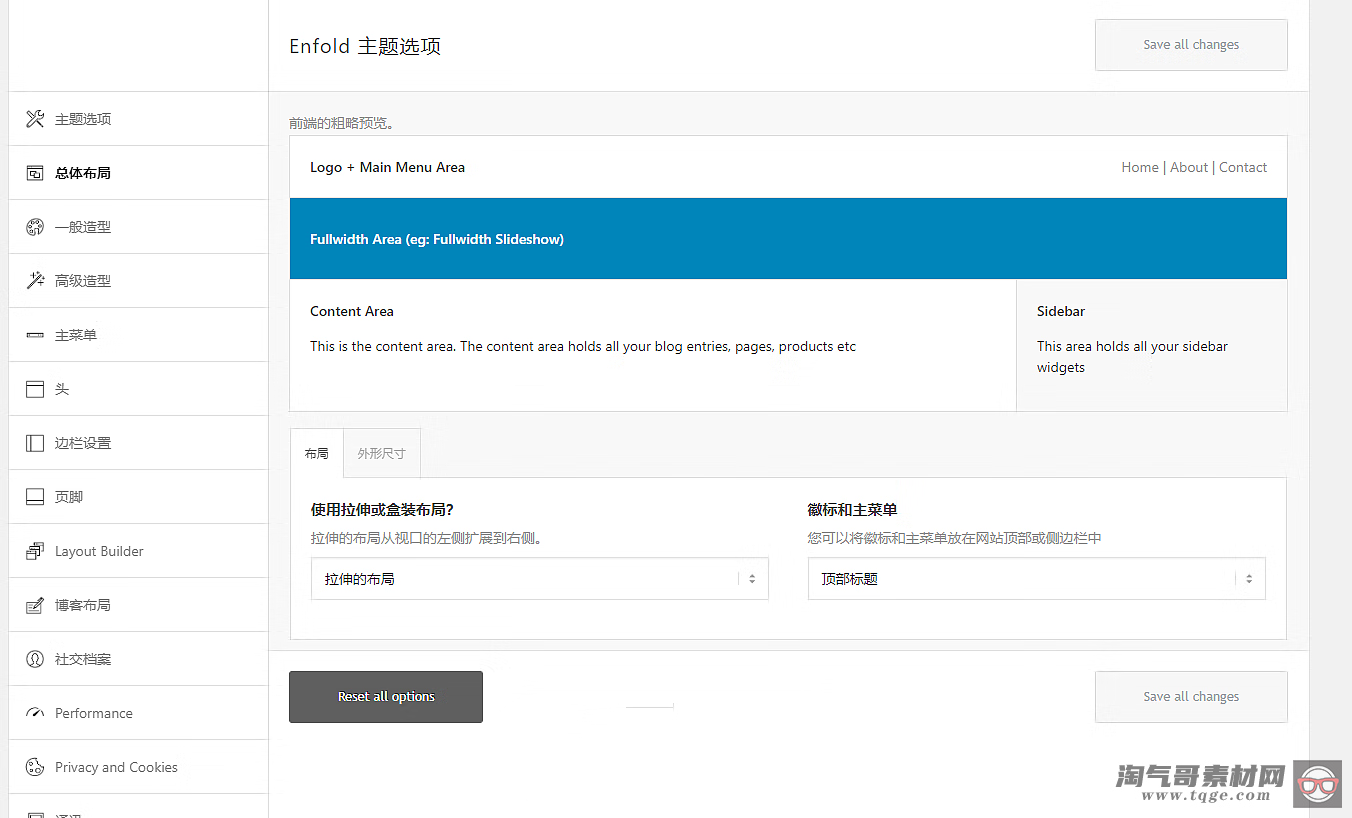Click the Layout Builder stacked-squares icon

(x=35, y=551)
